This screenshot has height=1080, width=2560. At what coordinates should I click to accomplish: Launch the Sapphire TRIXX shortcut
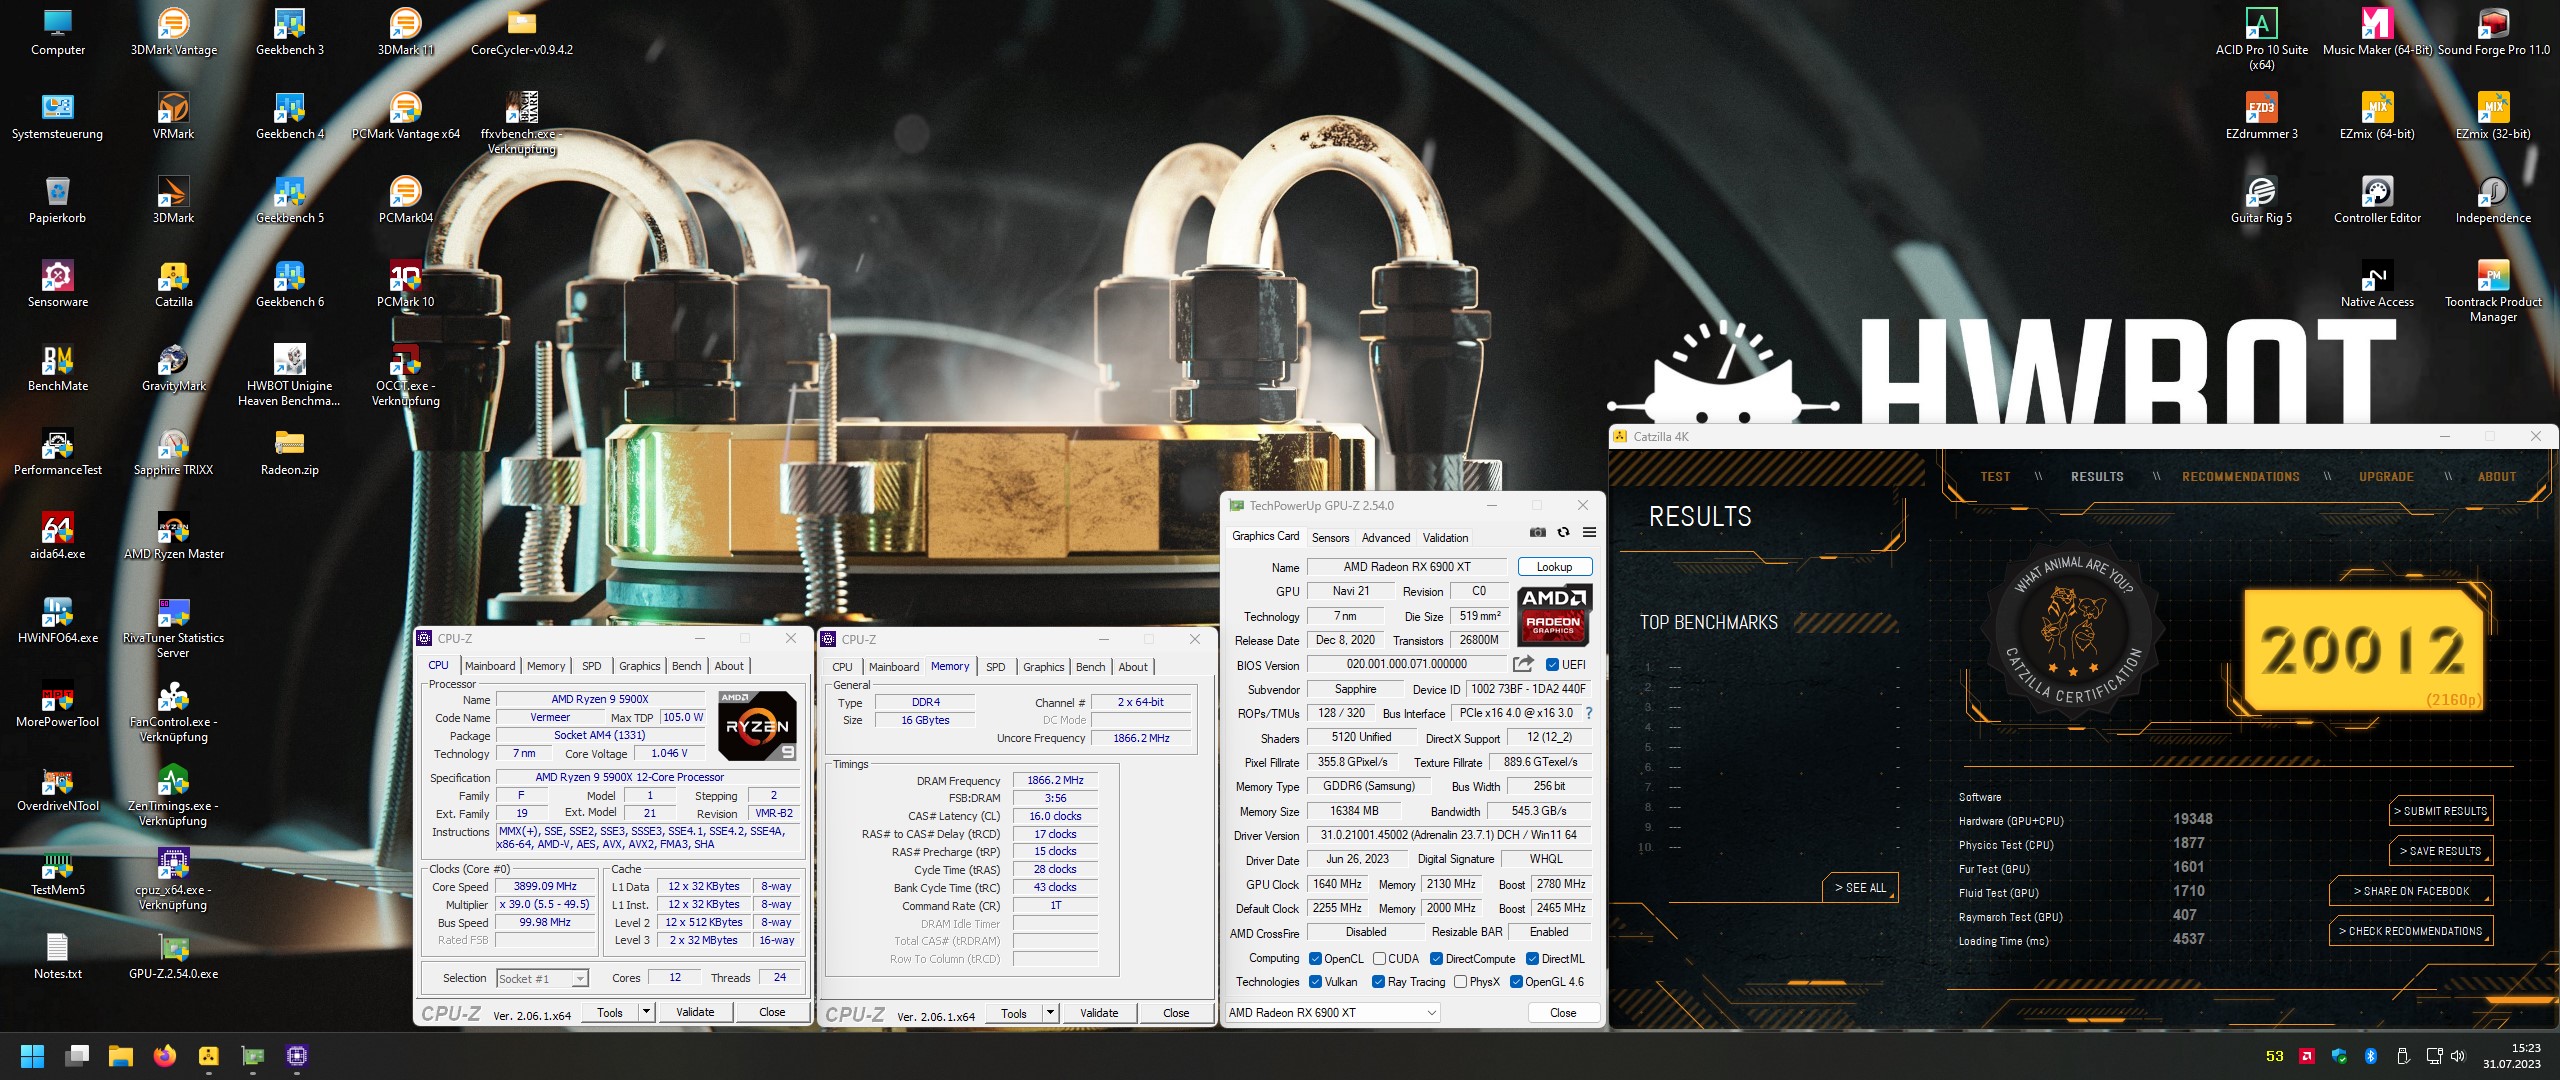pyautogui.click(x=173, y=452)
